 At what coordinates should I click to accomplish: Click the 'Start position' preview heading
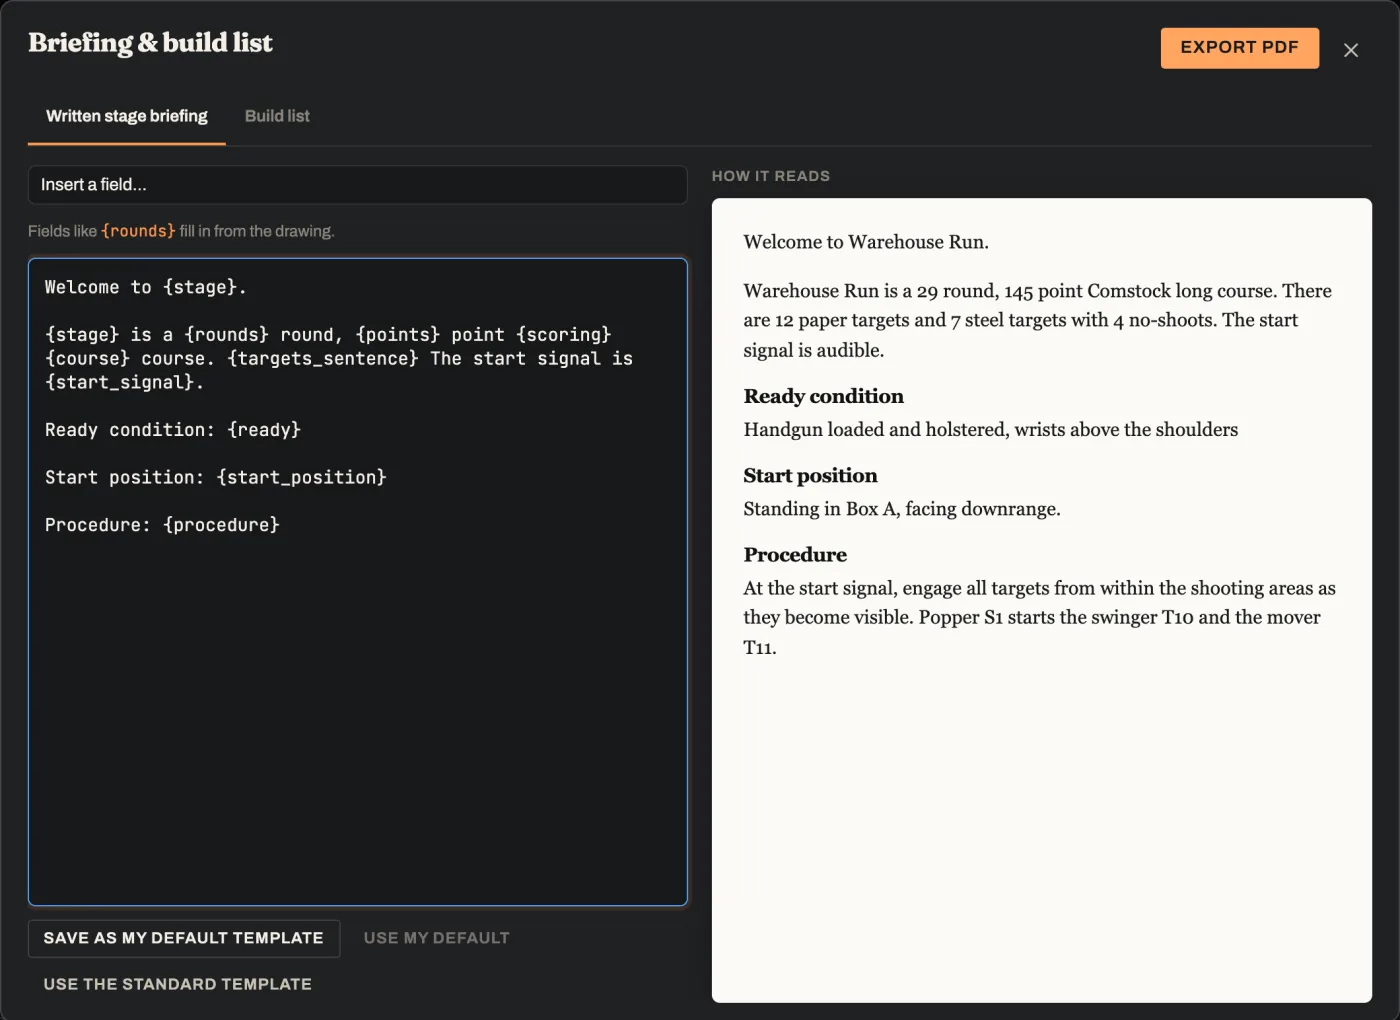tap(811, 475)
